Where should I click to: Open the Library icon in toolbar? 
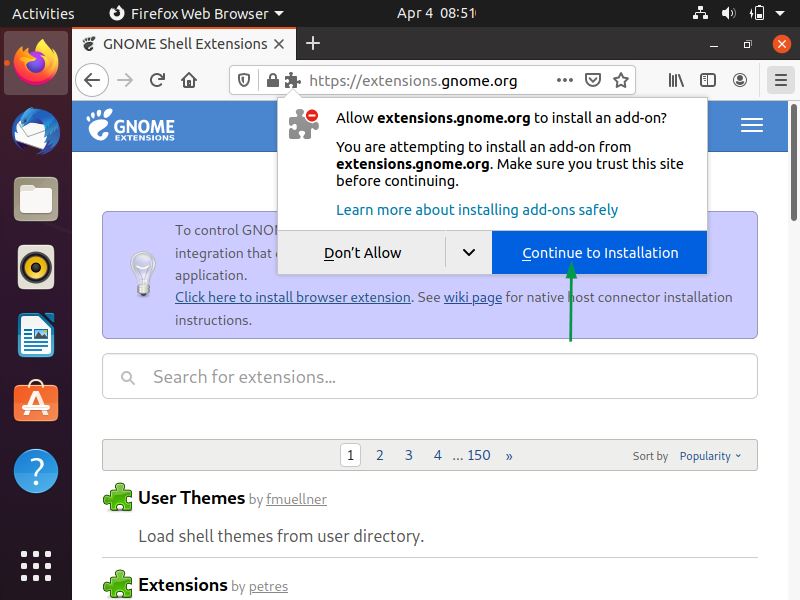click(676, 80)
